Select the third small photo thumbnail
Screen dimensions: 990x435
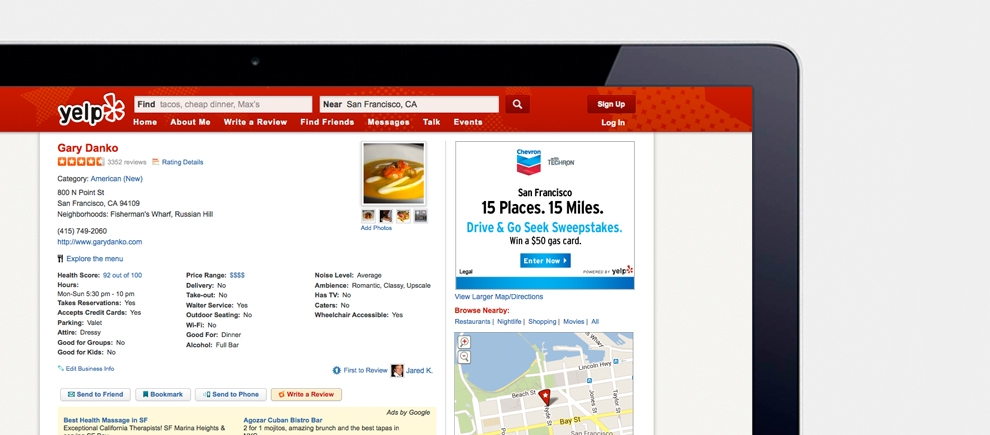point(403,216)
